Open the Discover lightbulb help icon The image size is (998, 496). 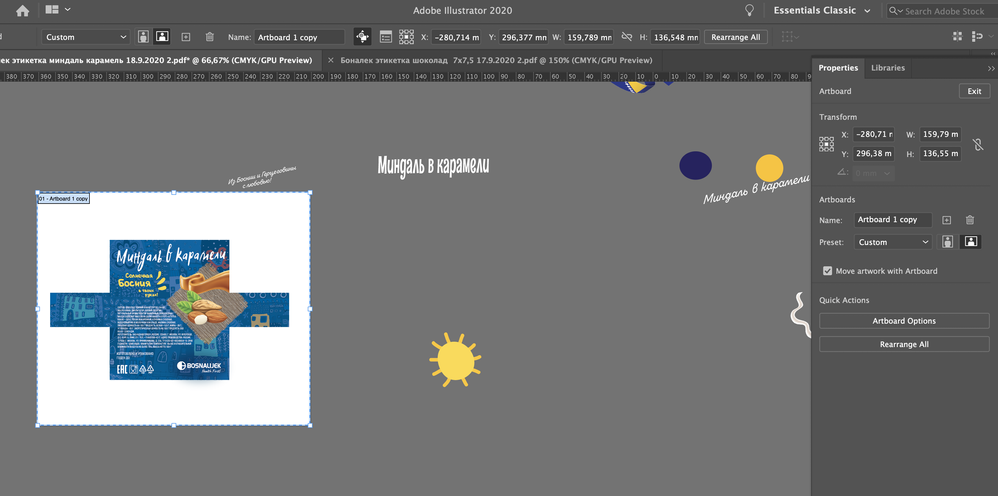[750, 10]
